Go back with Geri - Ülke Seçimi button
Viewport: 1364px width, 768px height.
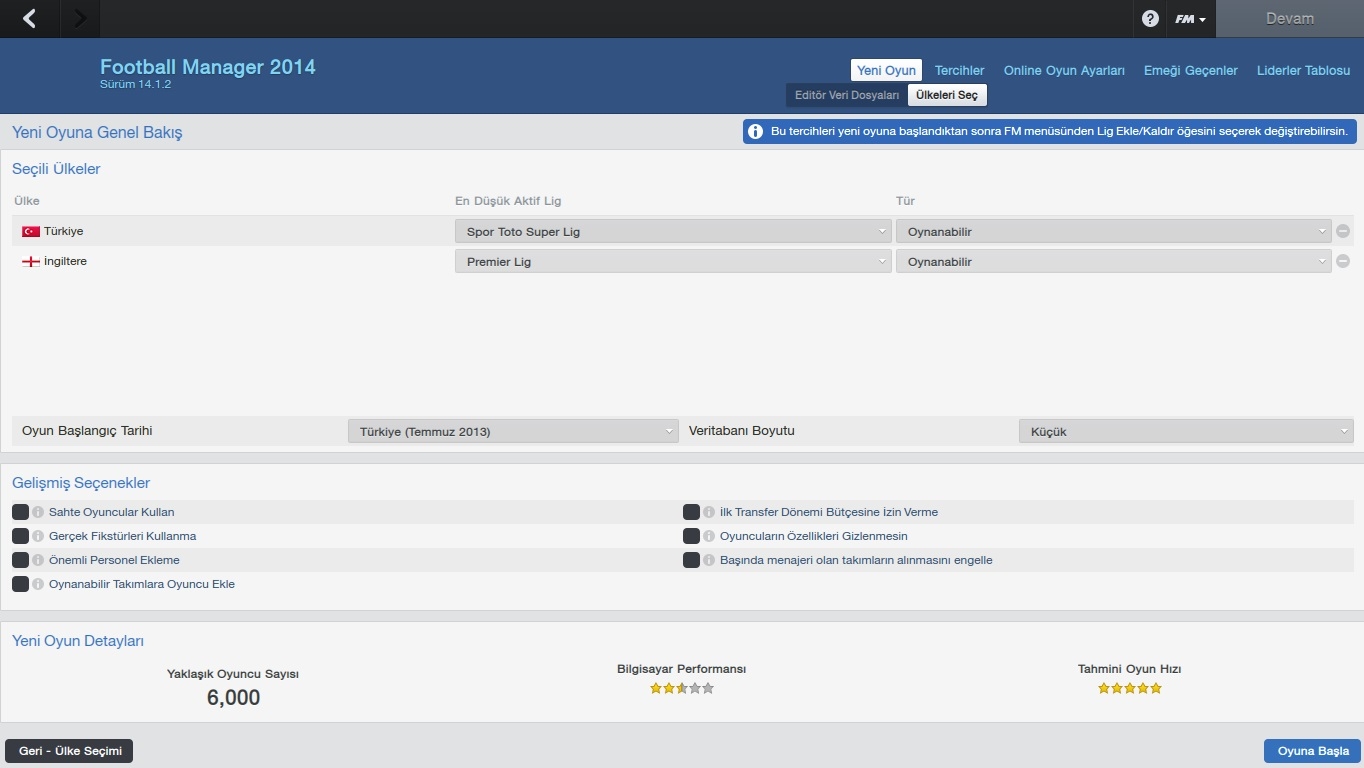click(69, 751)
